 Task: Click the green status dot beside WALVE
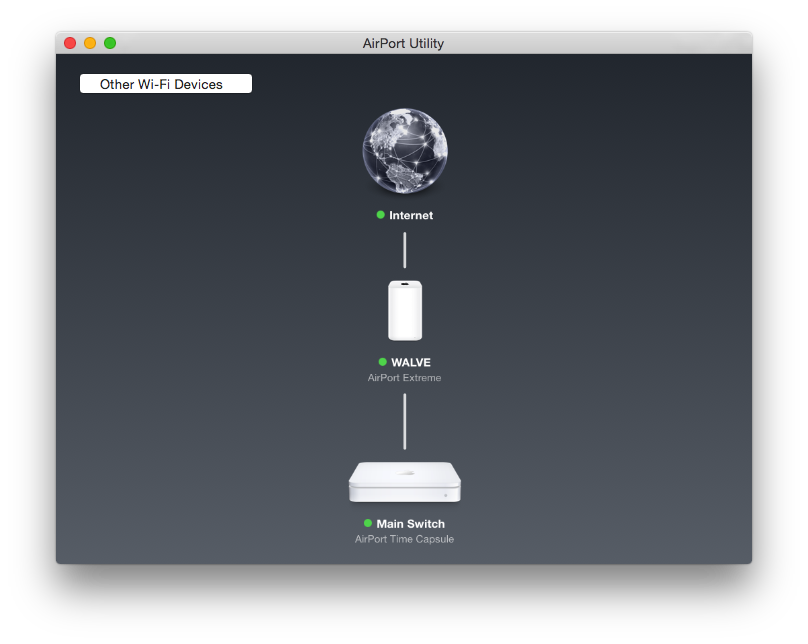pos(383,362)
